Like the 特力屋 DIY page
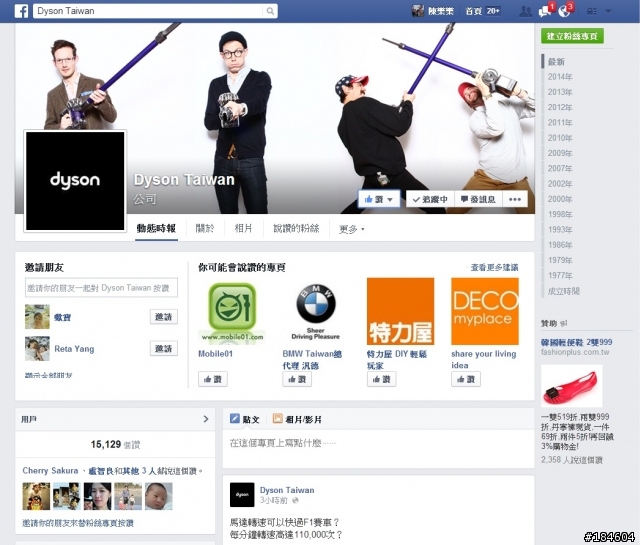Screen dimensions: 640x545 [381, 379]
